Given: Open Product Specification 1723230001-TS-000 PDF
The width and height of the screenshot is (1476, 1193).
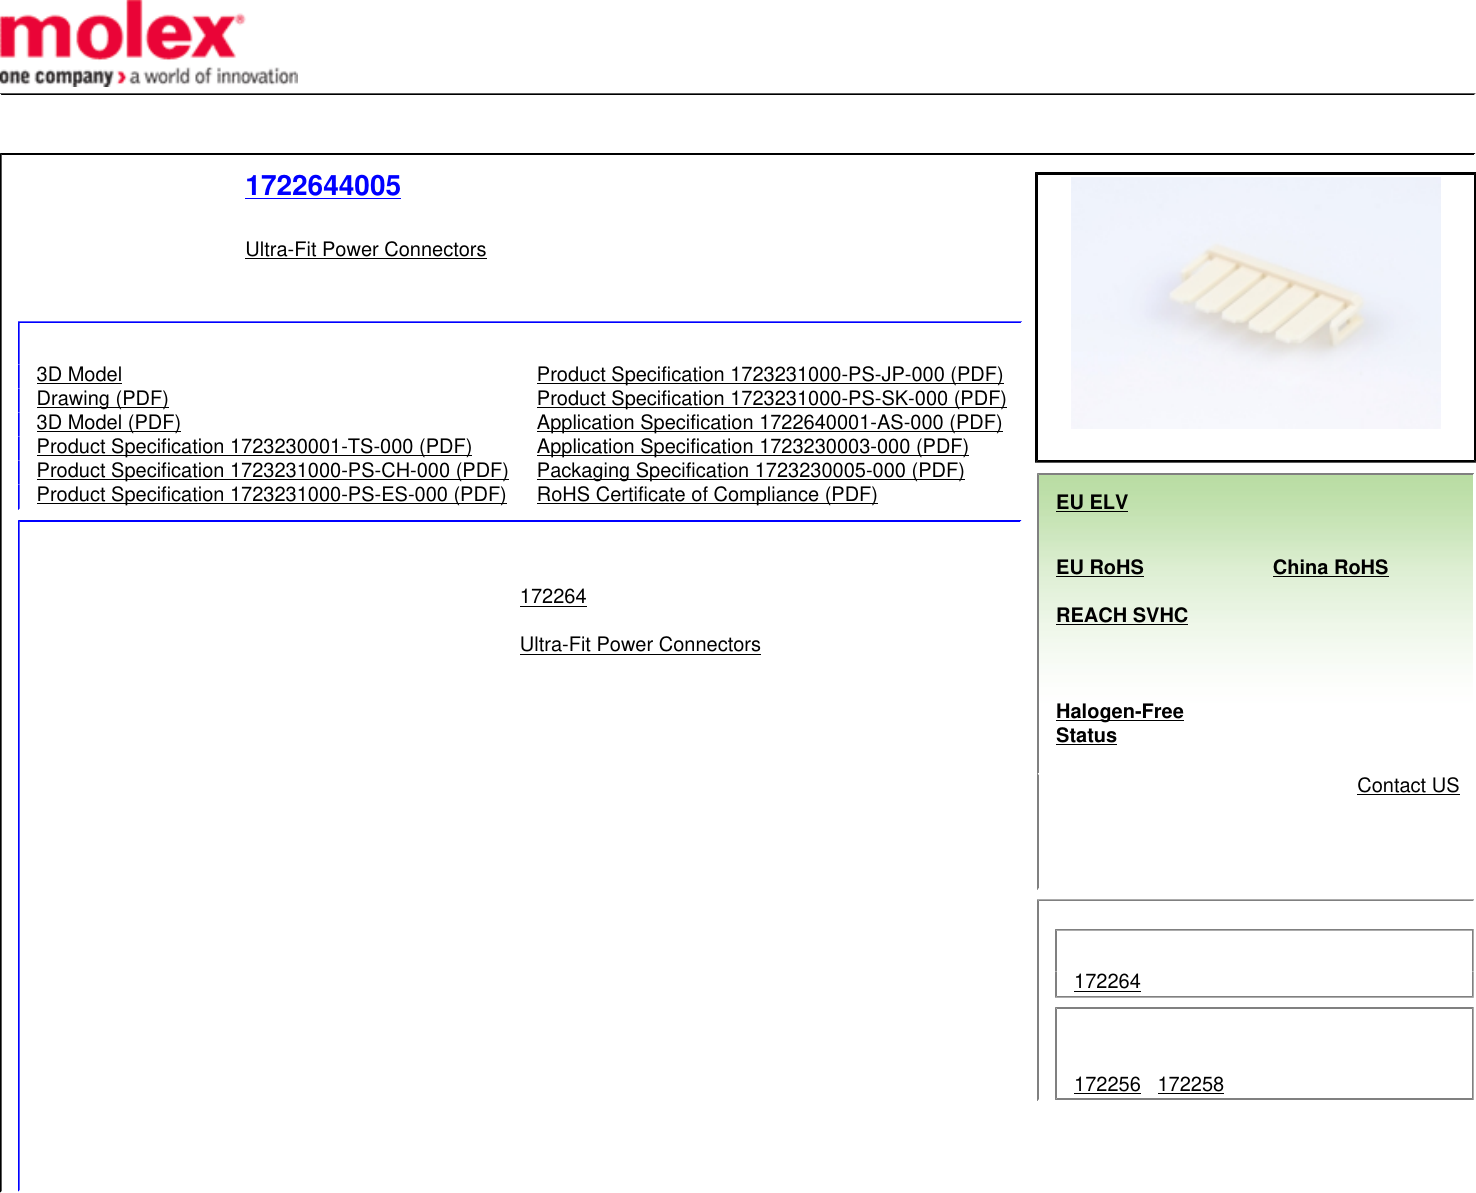Looking at the screenshot, I should 254,446.
